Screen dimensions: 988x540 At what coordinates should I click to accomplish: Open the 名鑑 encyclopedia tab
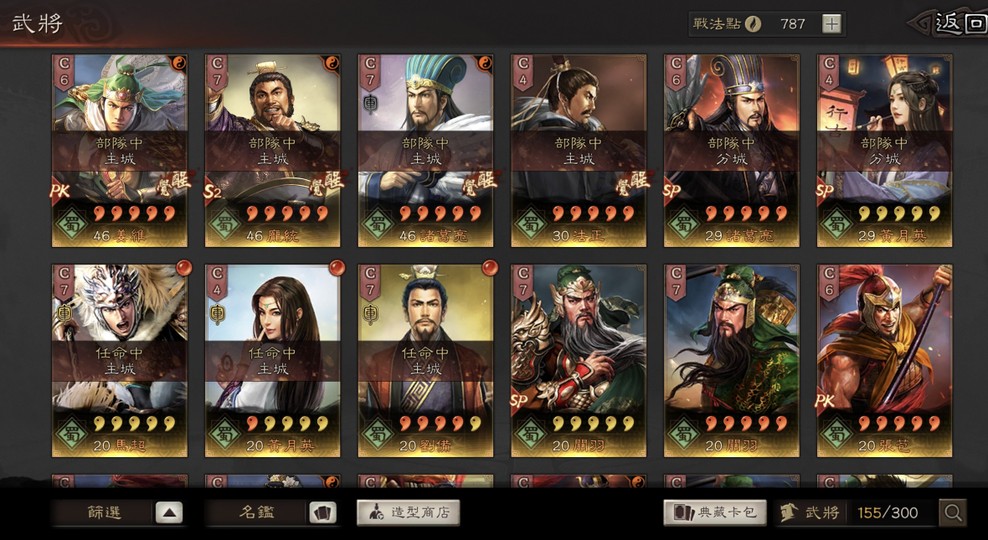coord(256,512)
